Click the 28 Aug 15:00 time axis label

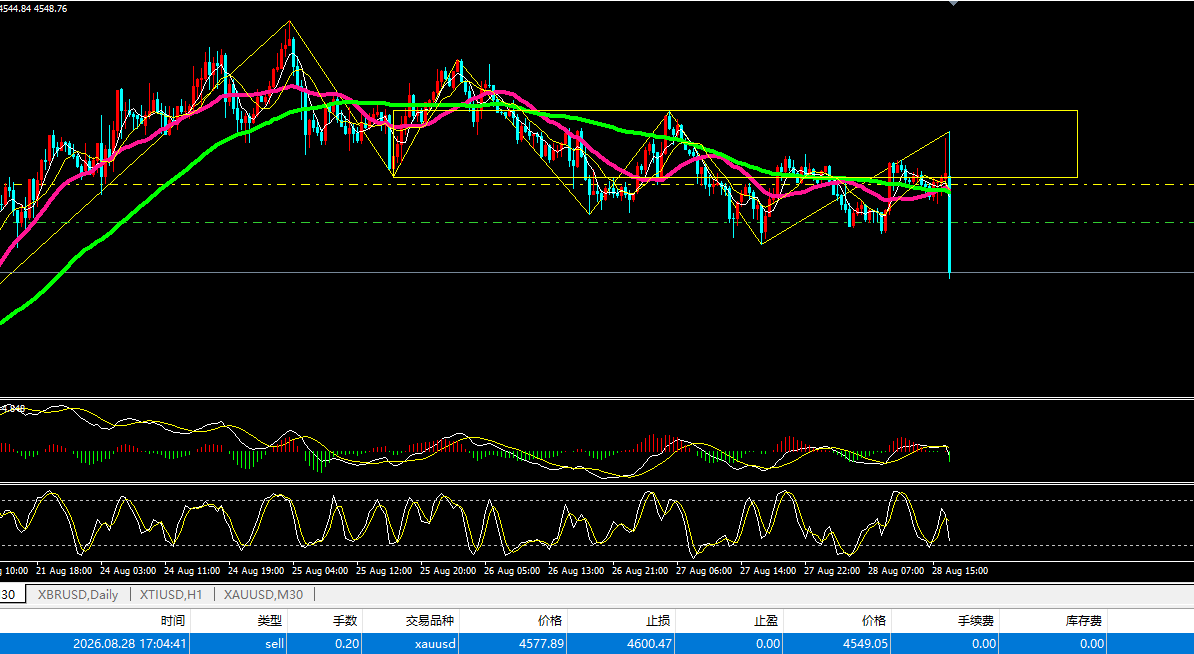click(959, 570)
